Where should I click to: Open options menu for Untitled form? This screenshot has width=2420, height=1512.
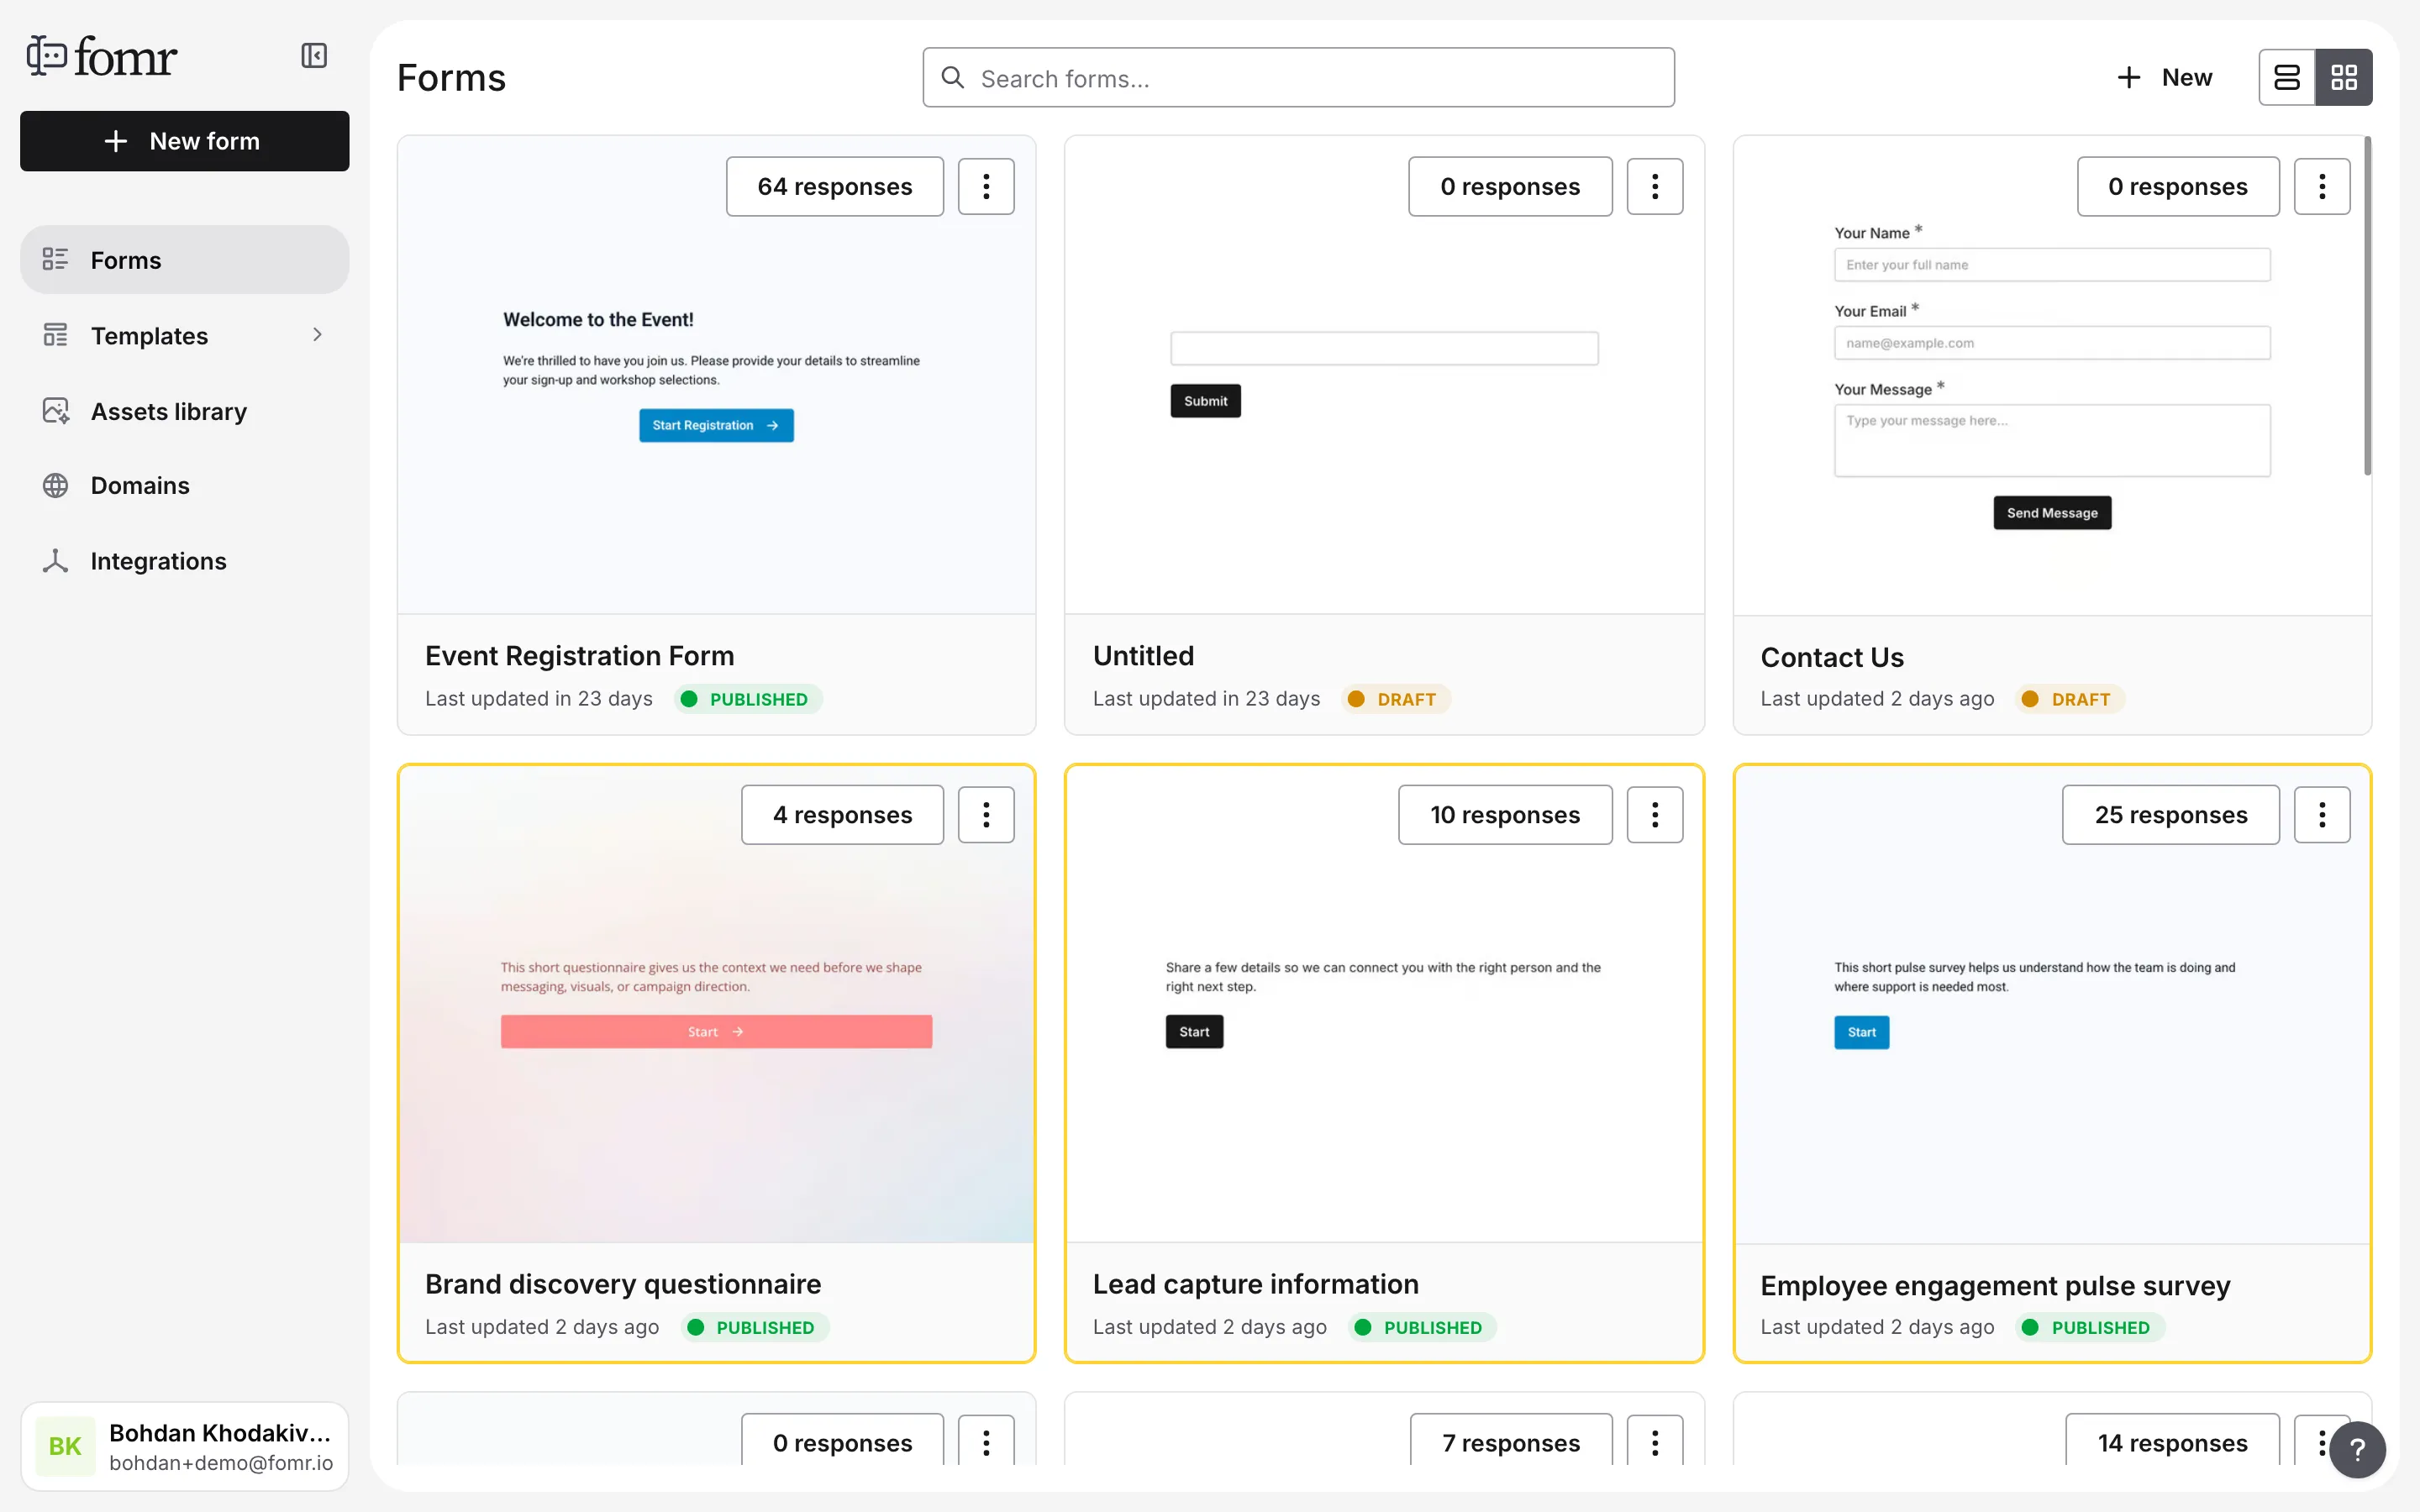(1655, 186)
